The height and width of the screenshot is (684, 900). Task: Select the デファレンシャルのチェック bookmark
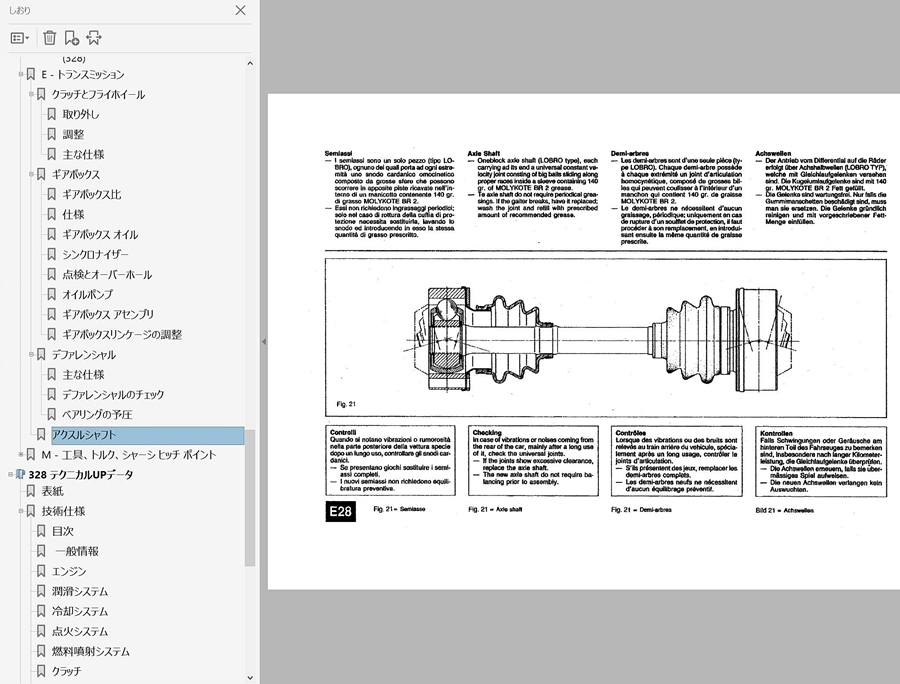point(113,395)
